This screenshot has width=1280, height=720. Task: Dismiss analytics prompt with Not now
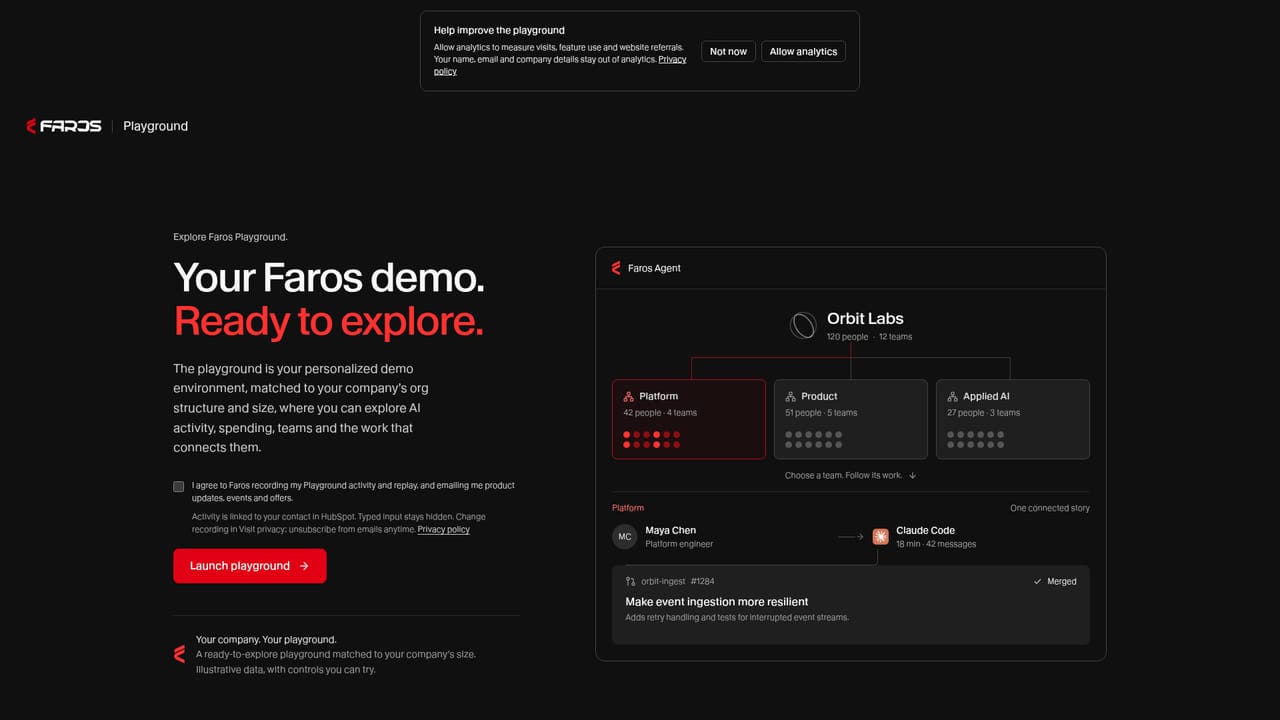pyautogui.click(x=728, y=51)
